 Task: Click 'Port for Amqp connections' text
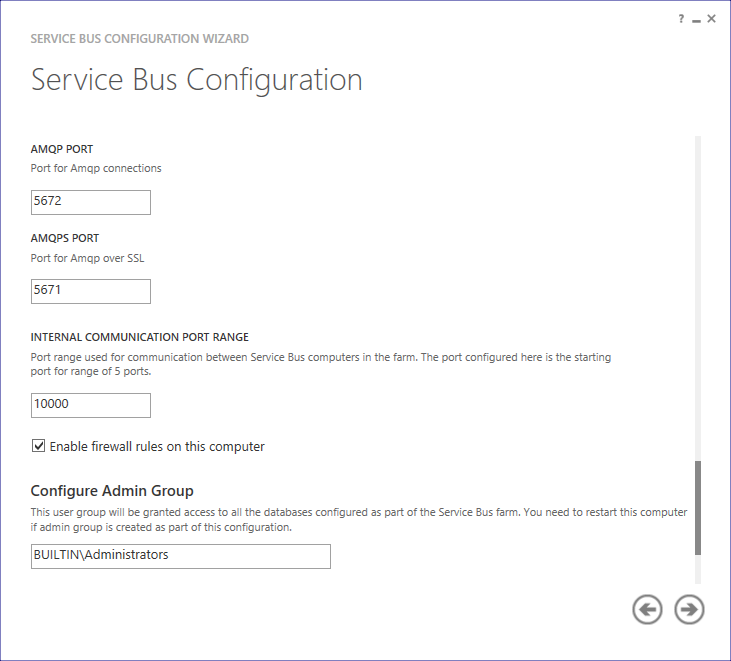click(x=96, y=168)
